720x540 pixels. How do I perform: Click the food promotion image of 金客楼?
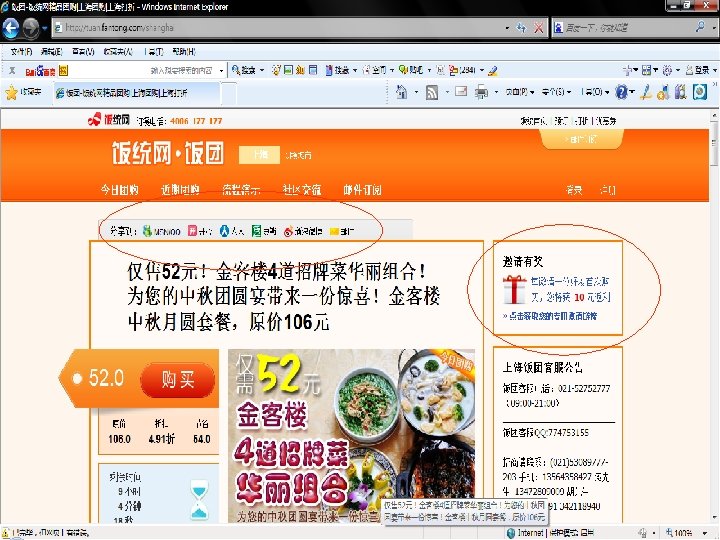pyautogui.click(x=351, y=435)
